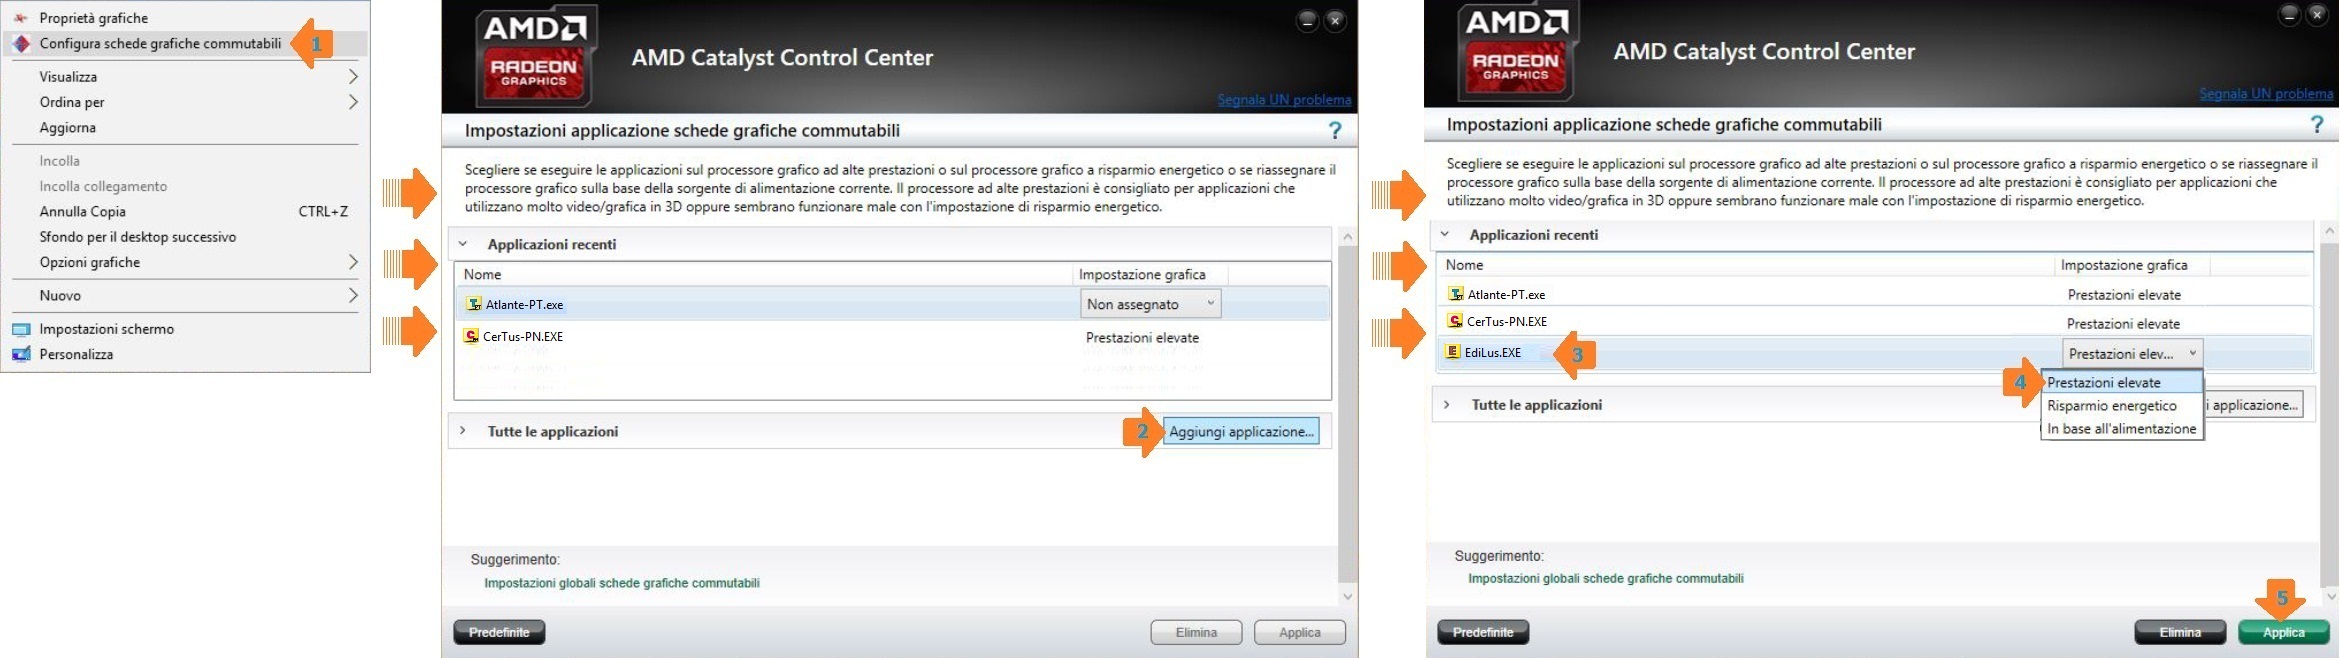Select Atlante-PT.exe row in EdiLus window
2340x658 pixels.
1875,294
